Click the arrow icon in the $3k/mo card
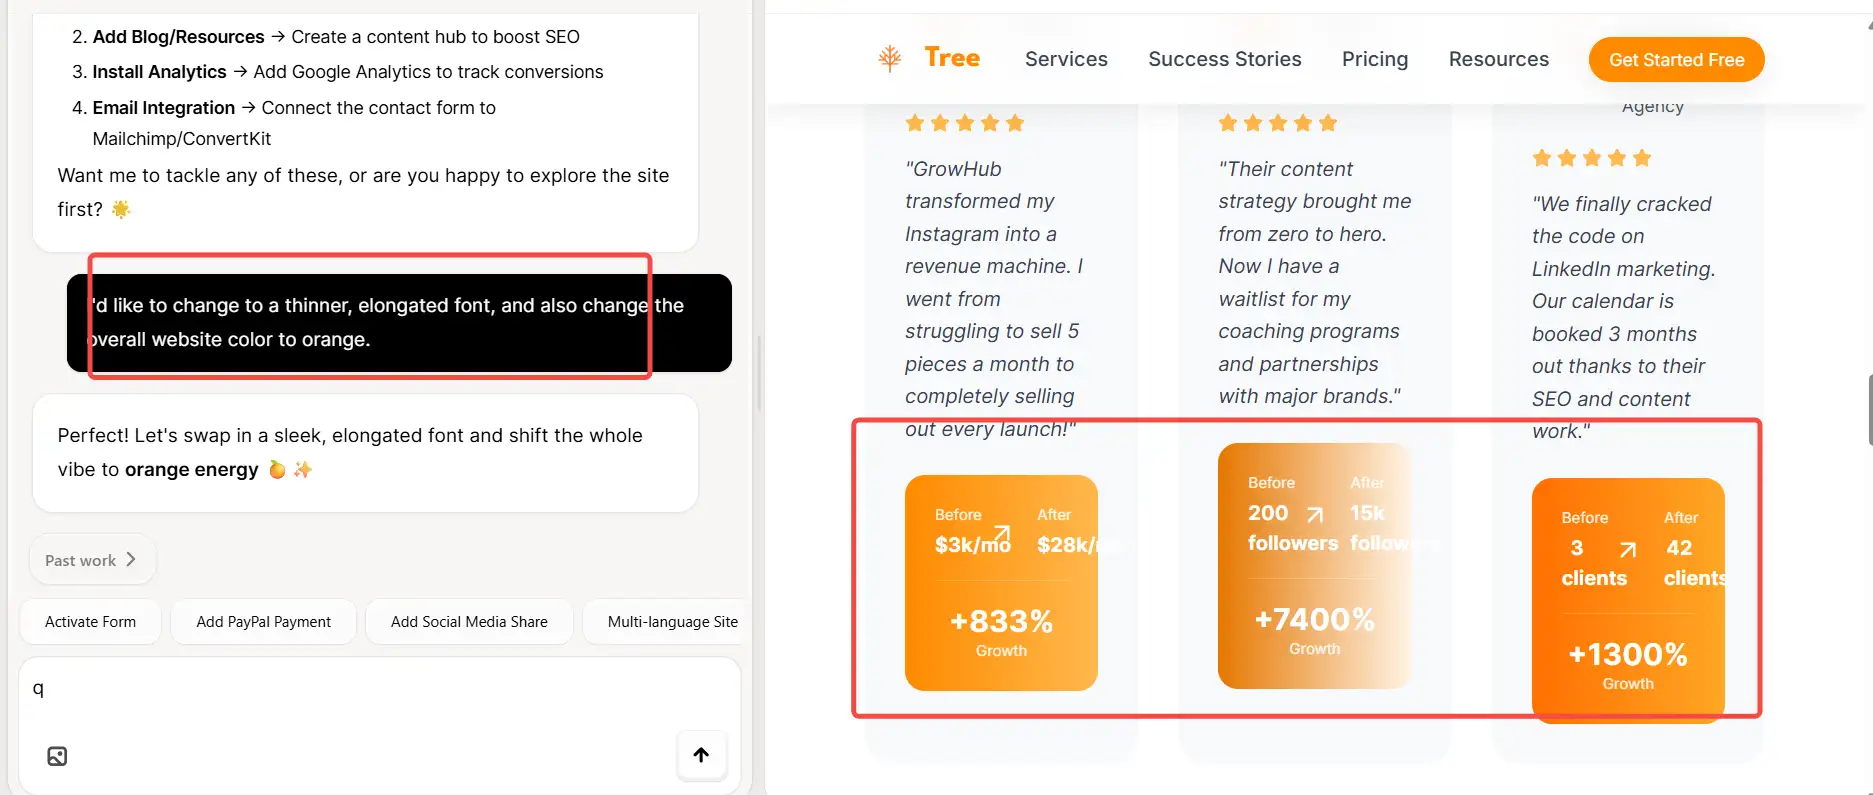Screen dimensions: 1873x795 pos(1001,534)
